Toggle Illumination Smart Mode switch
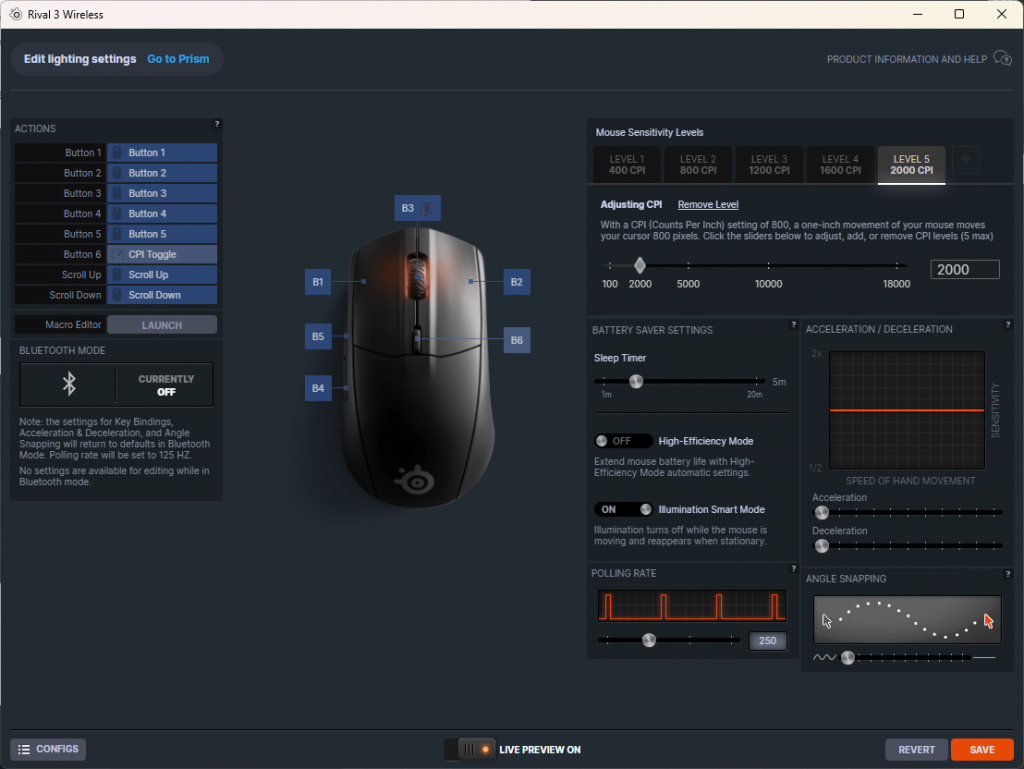The width and height of the screenshot is (1024, 769). (623, 509)
